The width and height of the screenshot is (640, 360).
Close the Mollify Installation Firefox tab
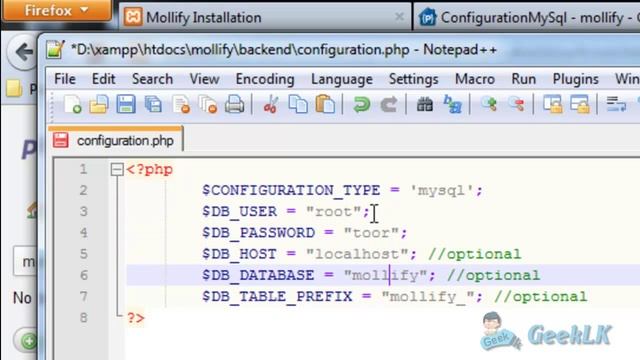pyautogui.click(x=399, y=17)
